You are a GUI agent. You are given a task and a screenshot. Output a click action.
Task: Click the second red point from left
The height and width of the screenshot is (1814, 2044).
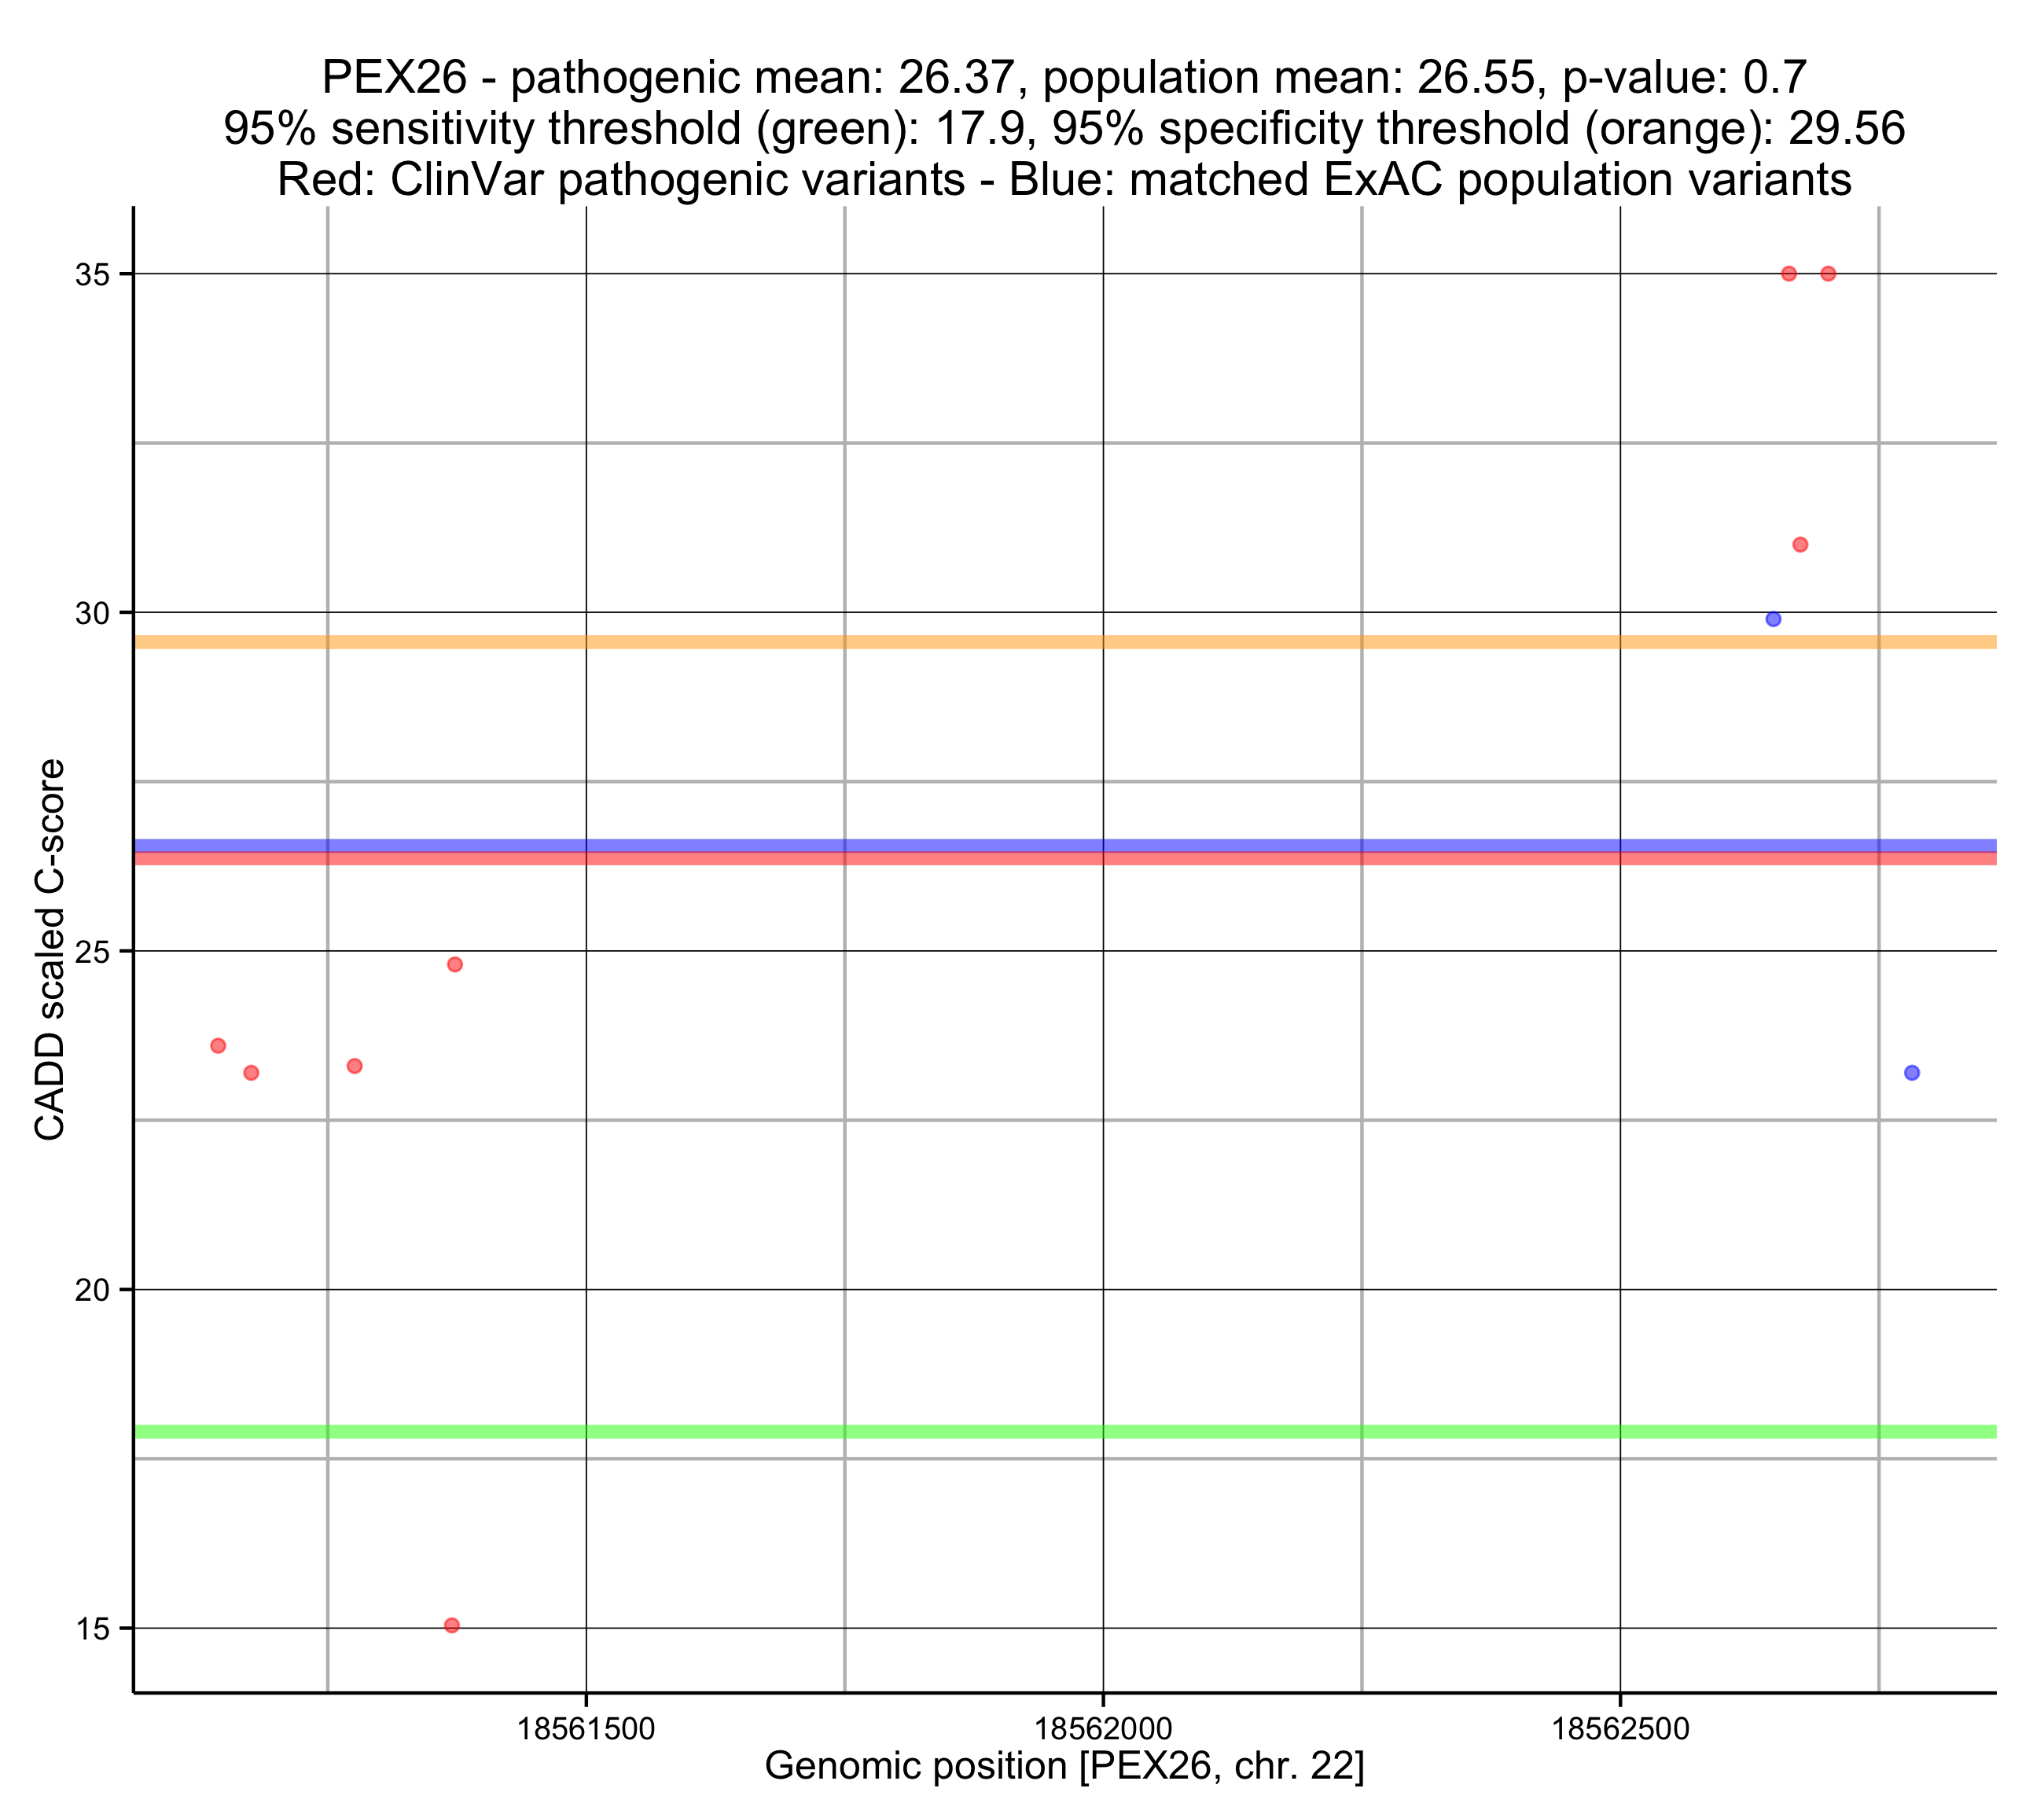click(x=251, y=1073)
